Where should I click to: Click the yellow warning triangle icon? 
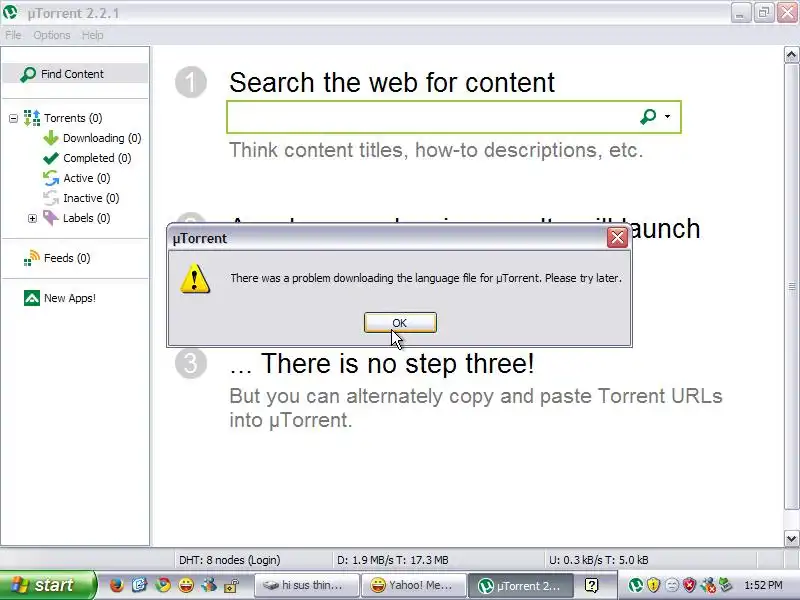coord(195,279)
